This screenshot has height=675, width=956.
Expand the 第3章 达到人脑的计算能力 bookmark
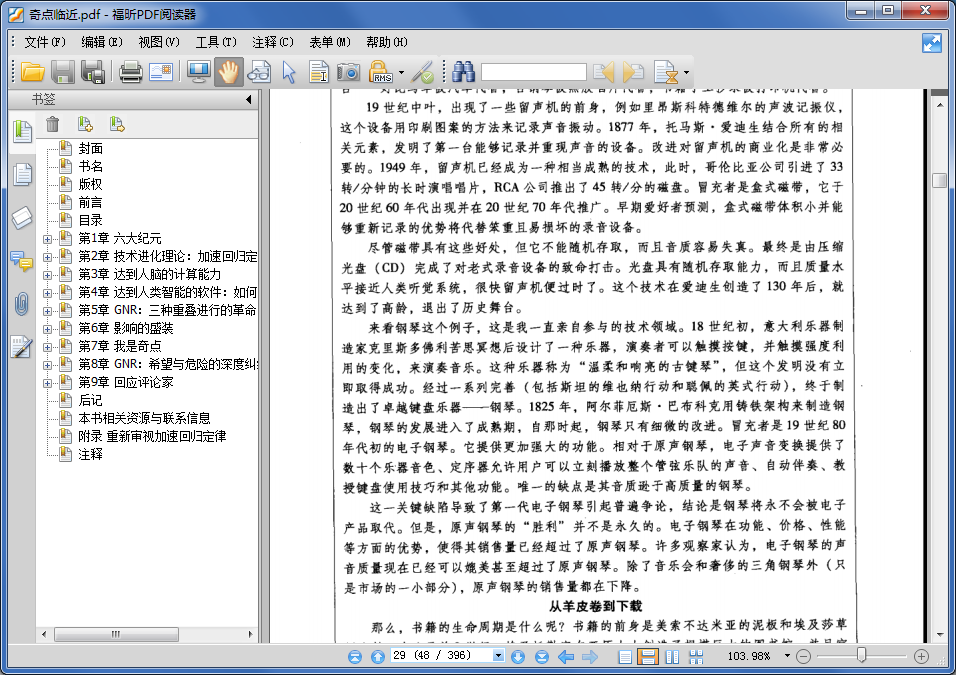tap(47, 275)
